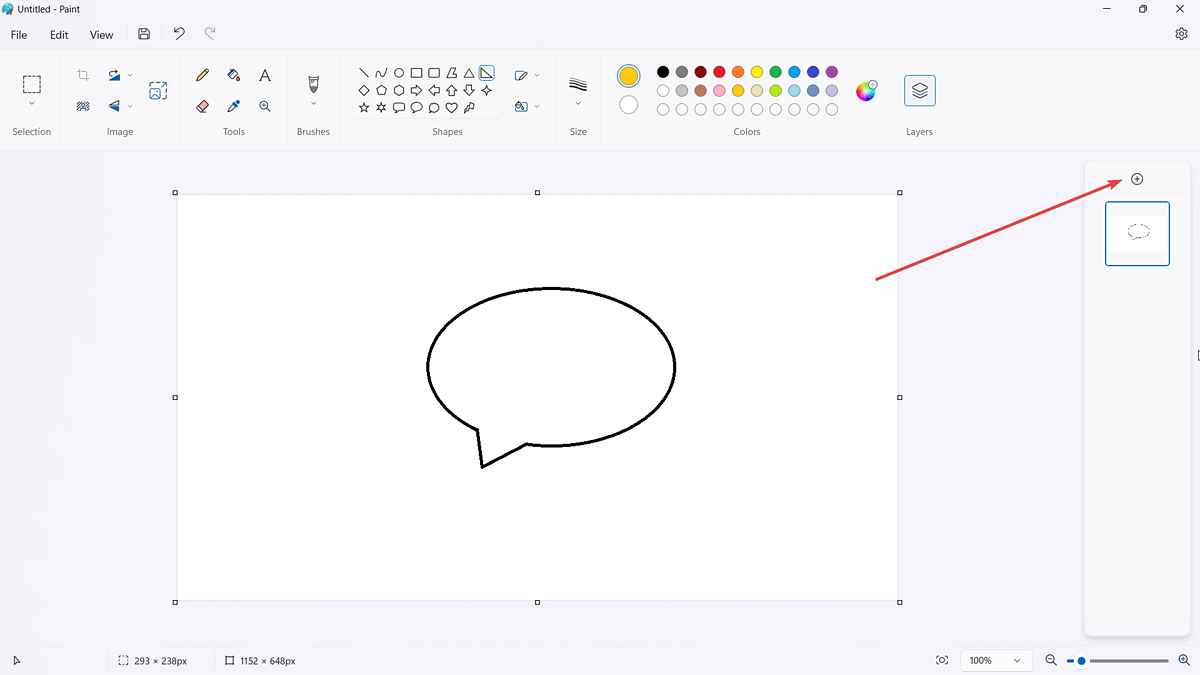Select the Fill with color tool
Screen dimensions: 1200x675
click(x=233, y=75)
